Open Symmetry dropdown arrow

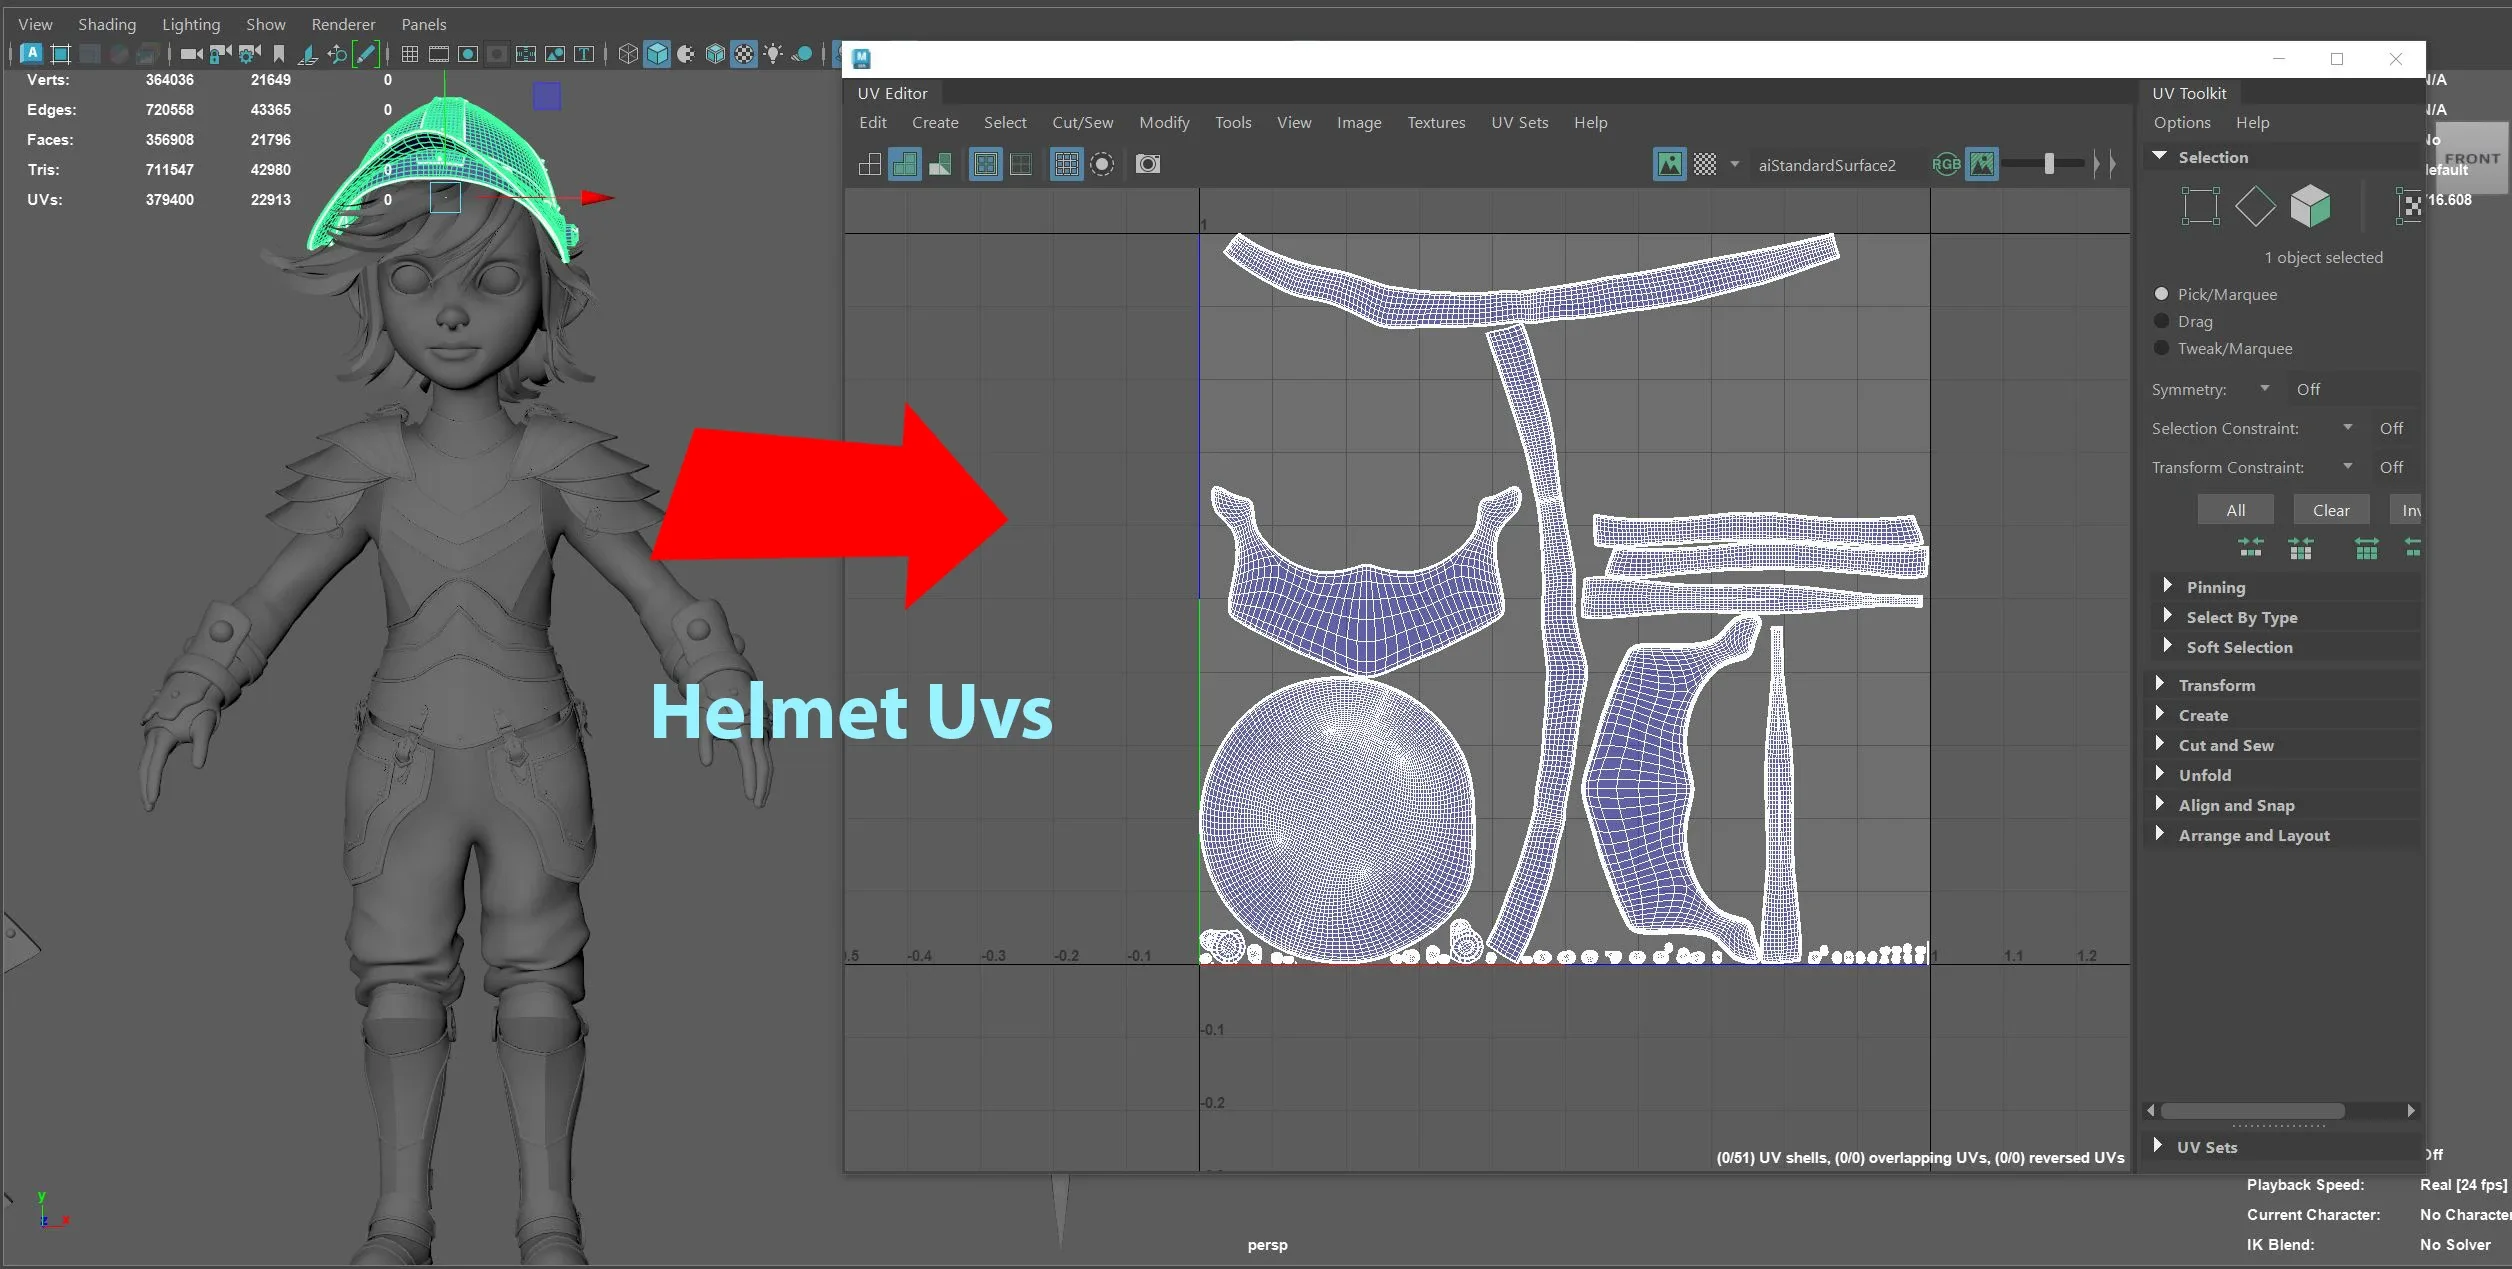2265,388
